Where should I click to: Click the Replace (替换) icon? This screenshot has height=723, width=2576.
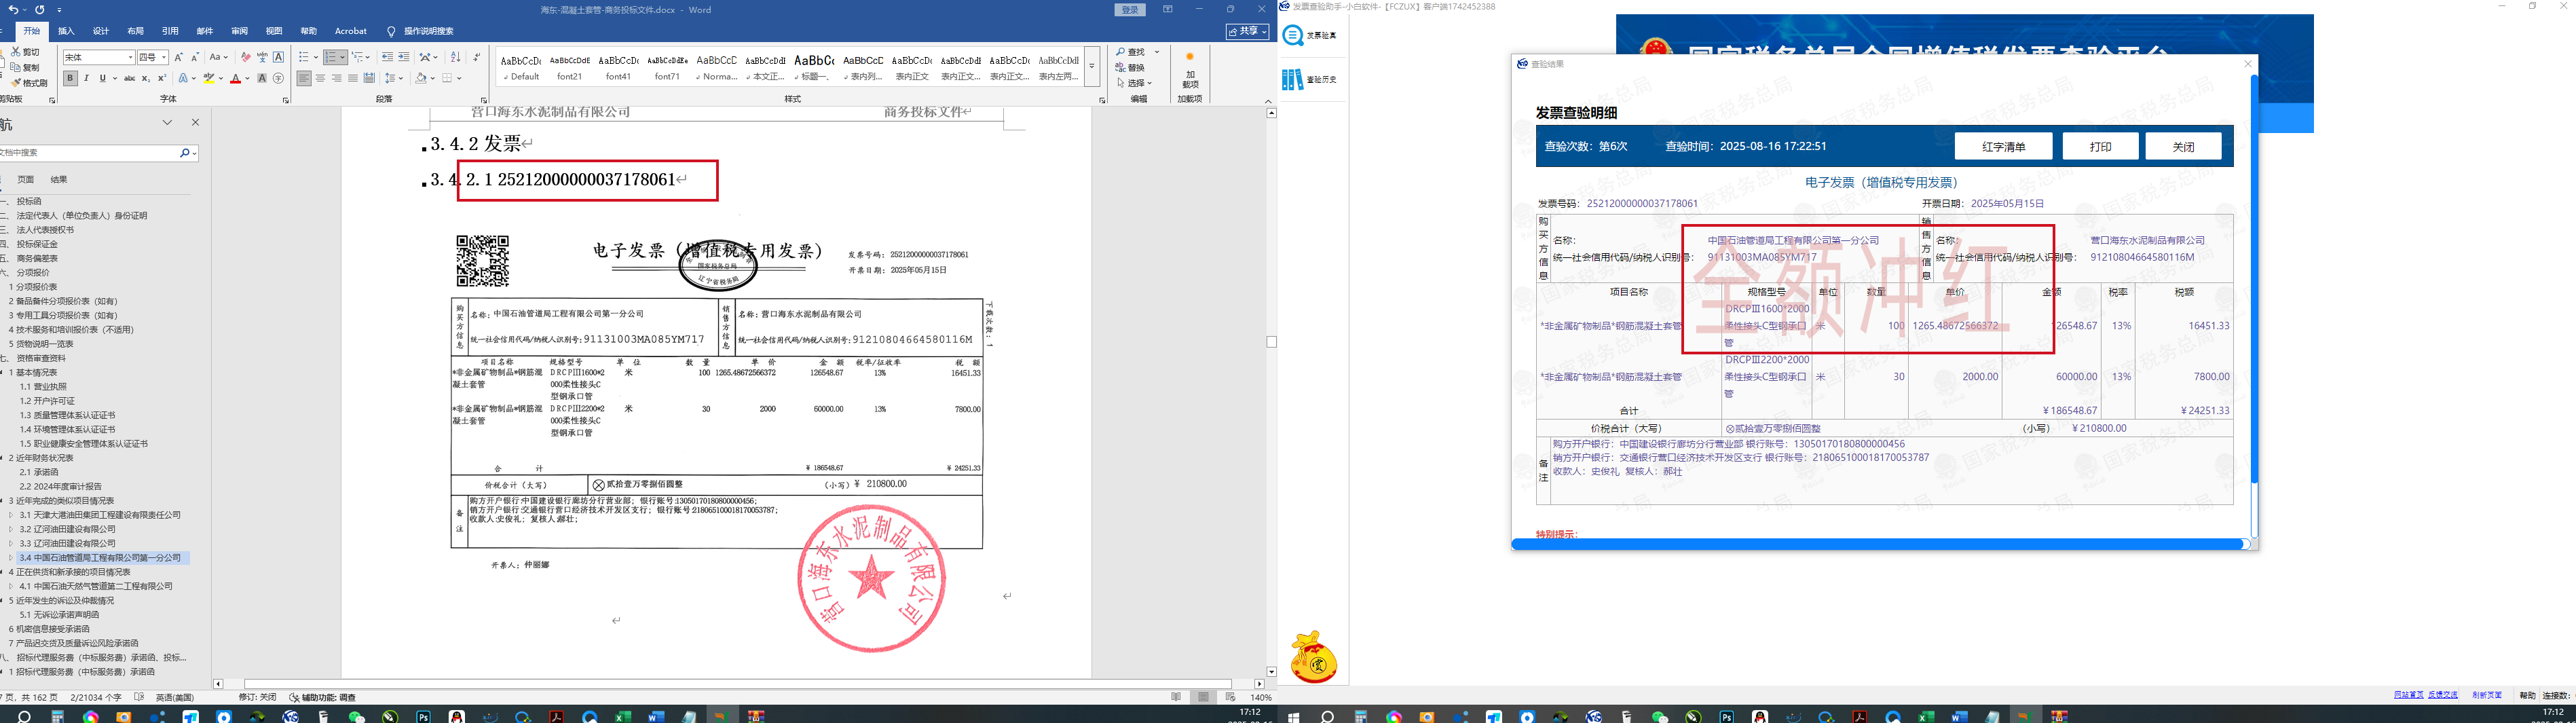(x=1131, y=68)
